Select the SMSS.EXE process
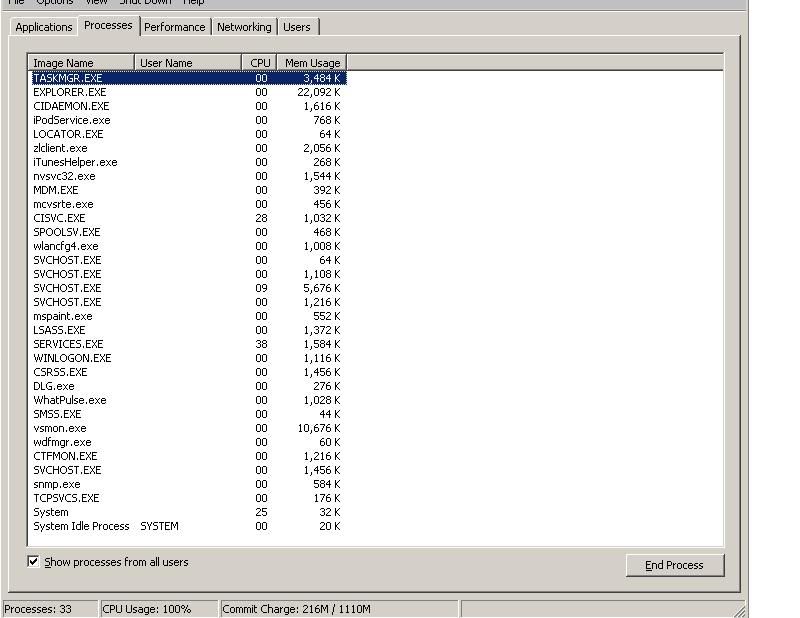Screen dimensions: 800x618 [189, 414]
